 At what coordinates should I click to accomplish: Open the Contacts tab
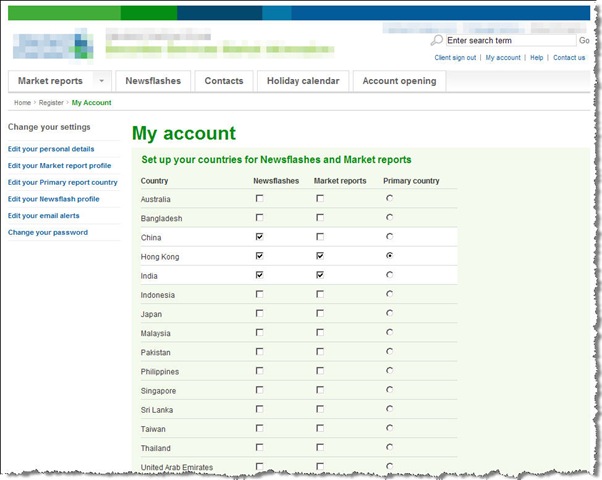(224, 81)
